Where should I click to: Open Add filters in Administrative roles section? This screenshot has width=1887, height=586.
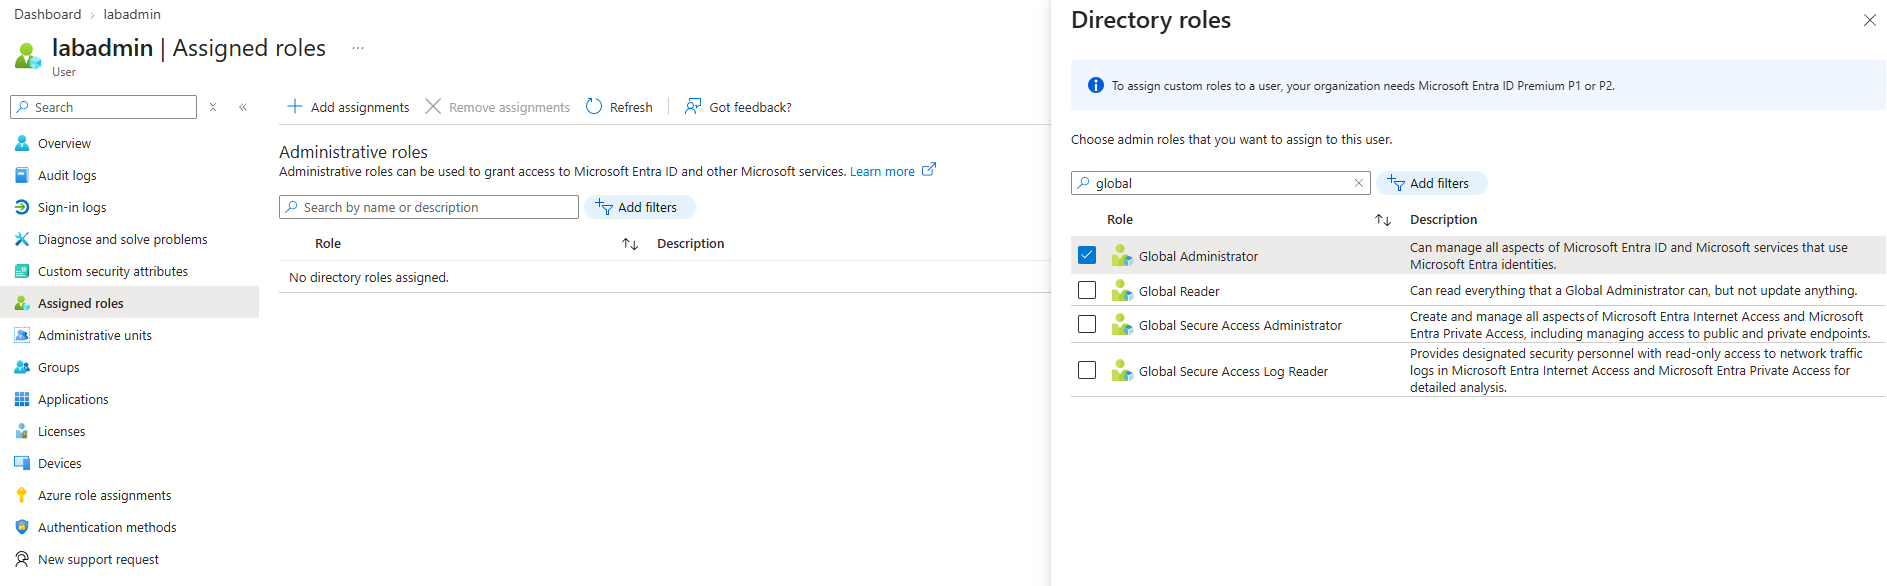(x=639, y=207)
